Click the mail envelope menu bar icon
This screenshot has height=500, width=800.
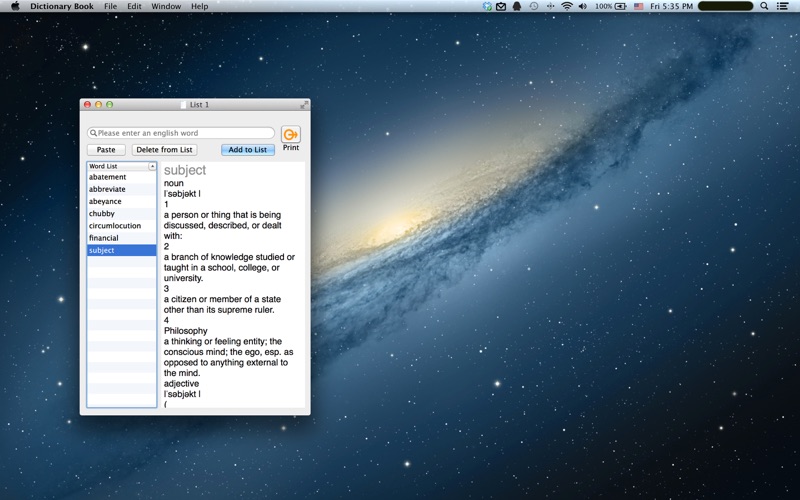(x=501, y=6)
